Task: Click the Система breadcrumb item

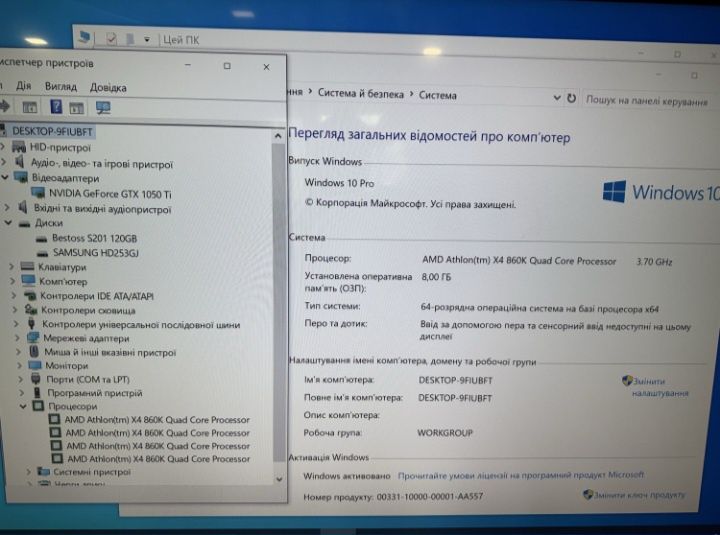Action: click(x=438, y=96)
